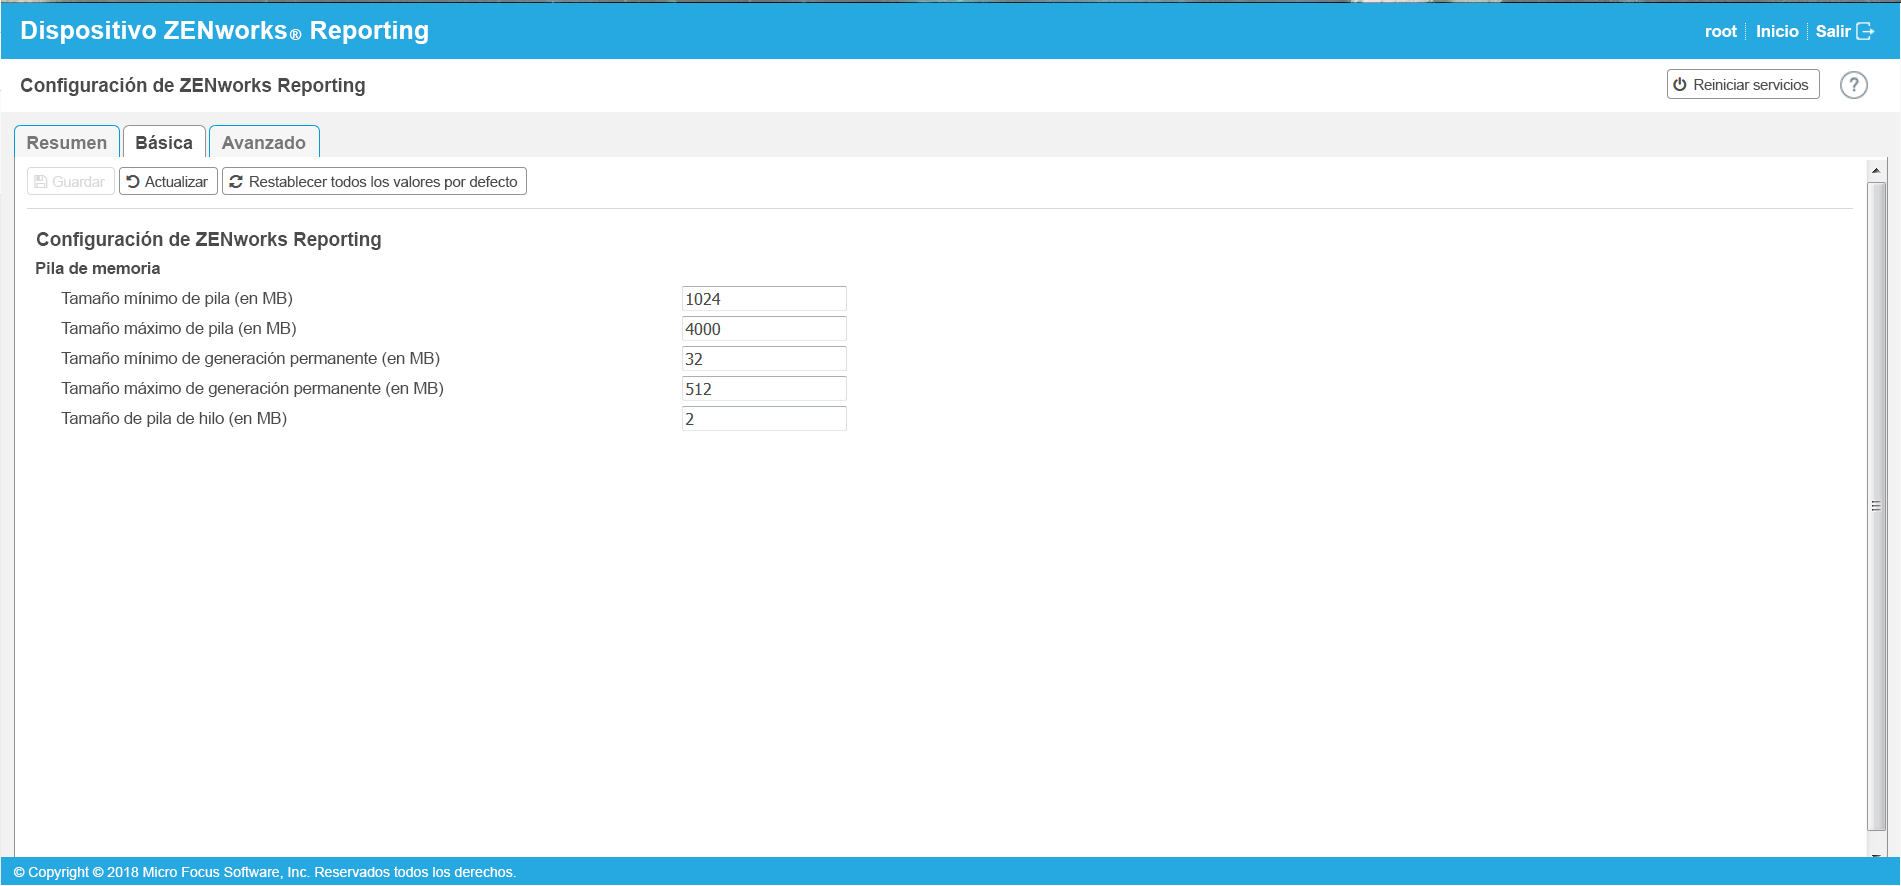Click the Tamaño mínimo de generación permanente label

(250, 358)
